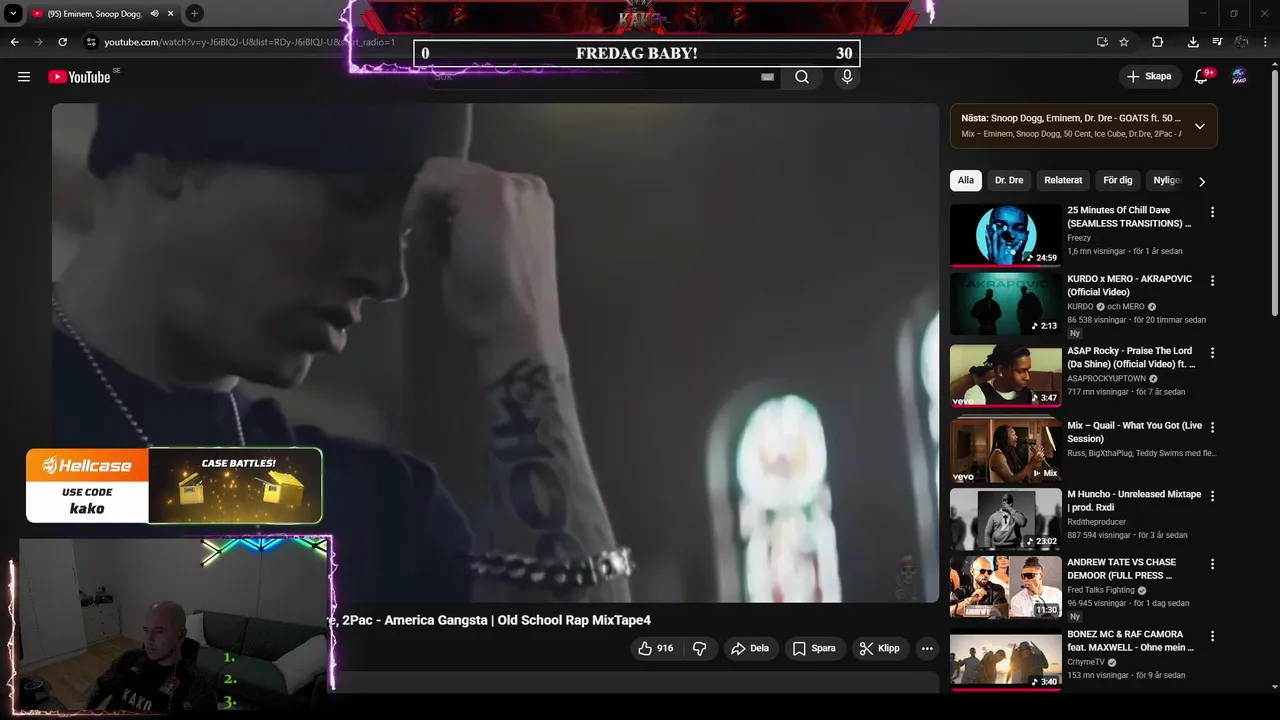Open the YouTube hamburger guide menu

24,77
